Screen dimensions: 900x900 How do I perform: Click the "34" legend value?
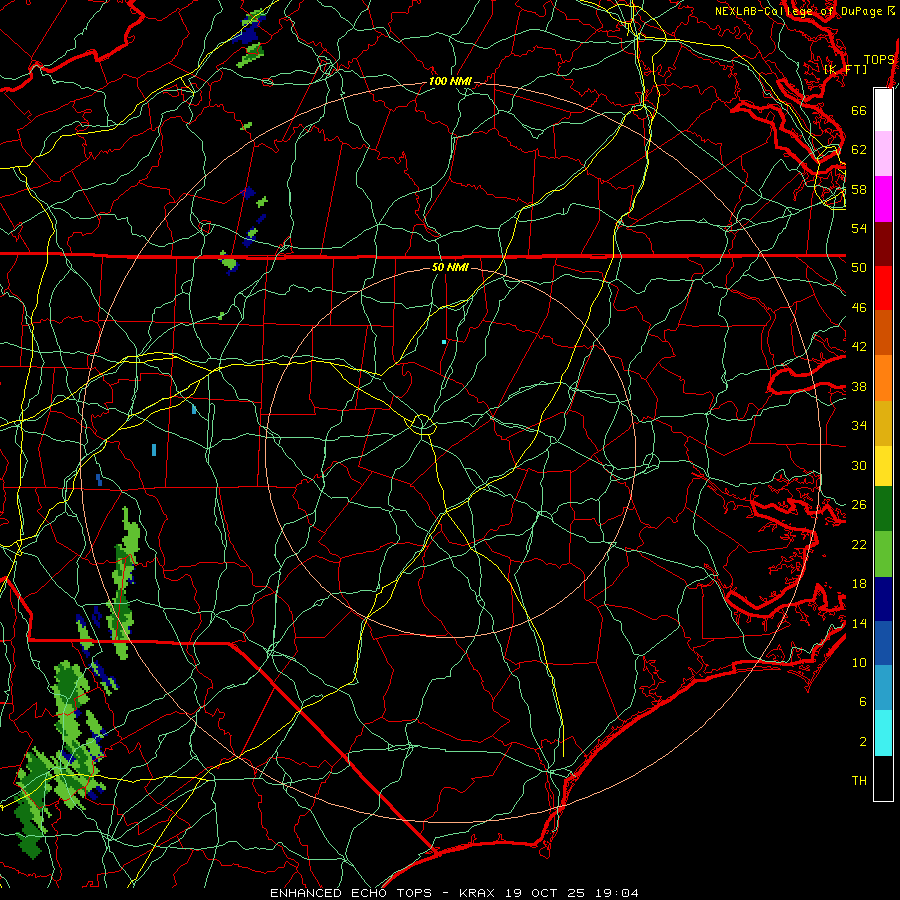(x=859, y=426)
